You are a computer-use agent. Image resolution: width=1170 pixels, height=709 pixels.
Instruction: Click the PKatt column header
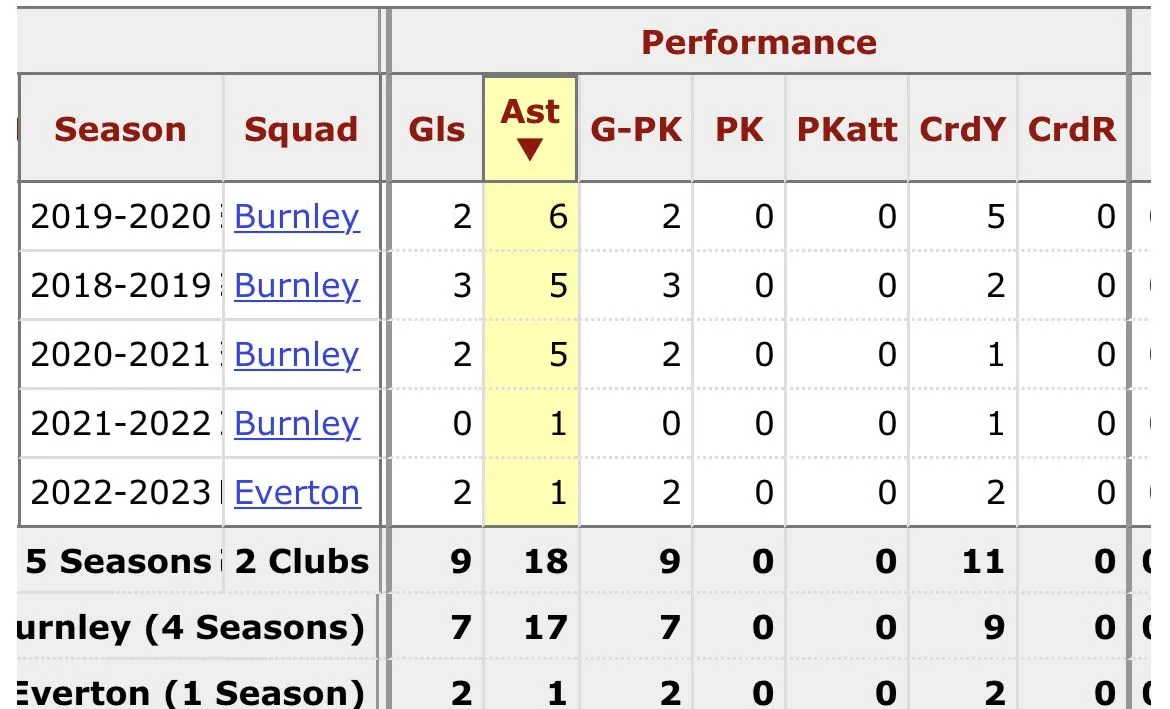click(x=847, y=129)
